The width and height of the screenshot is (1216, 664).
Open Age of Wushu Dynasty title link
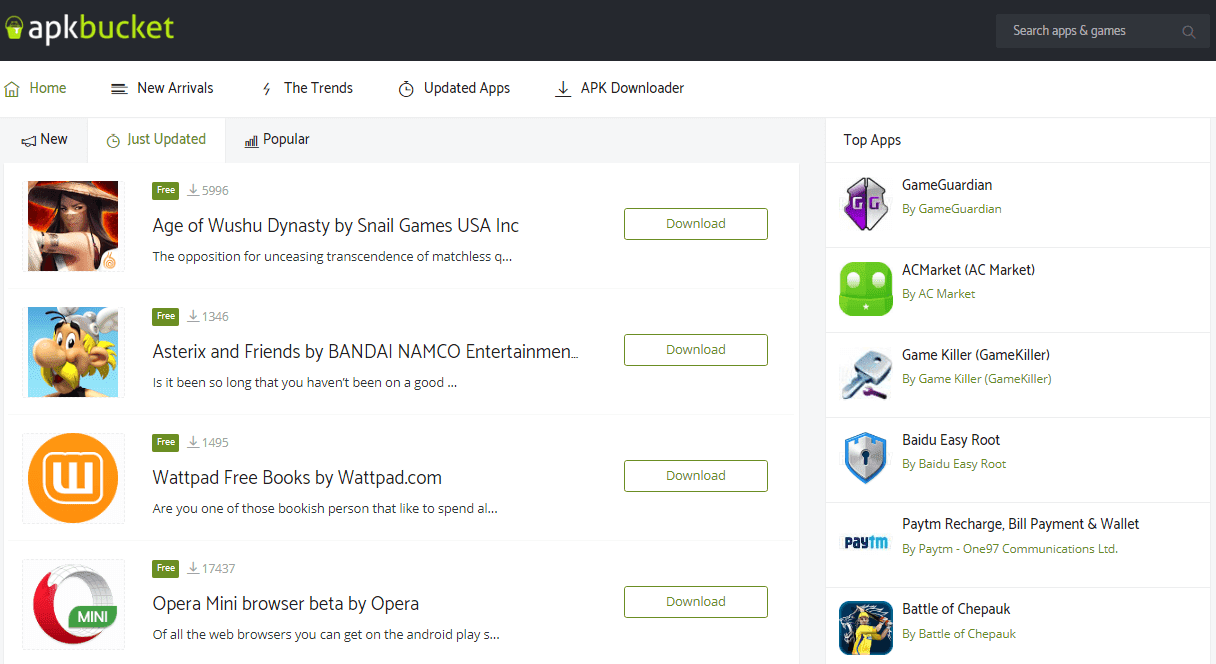coord(336,225)
